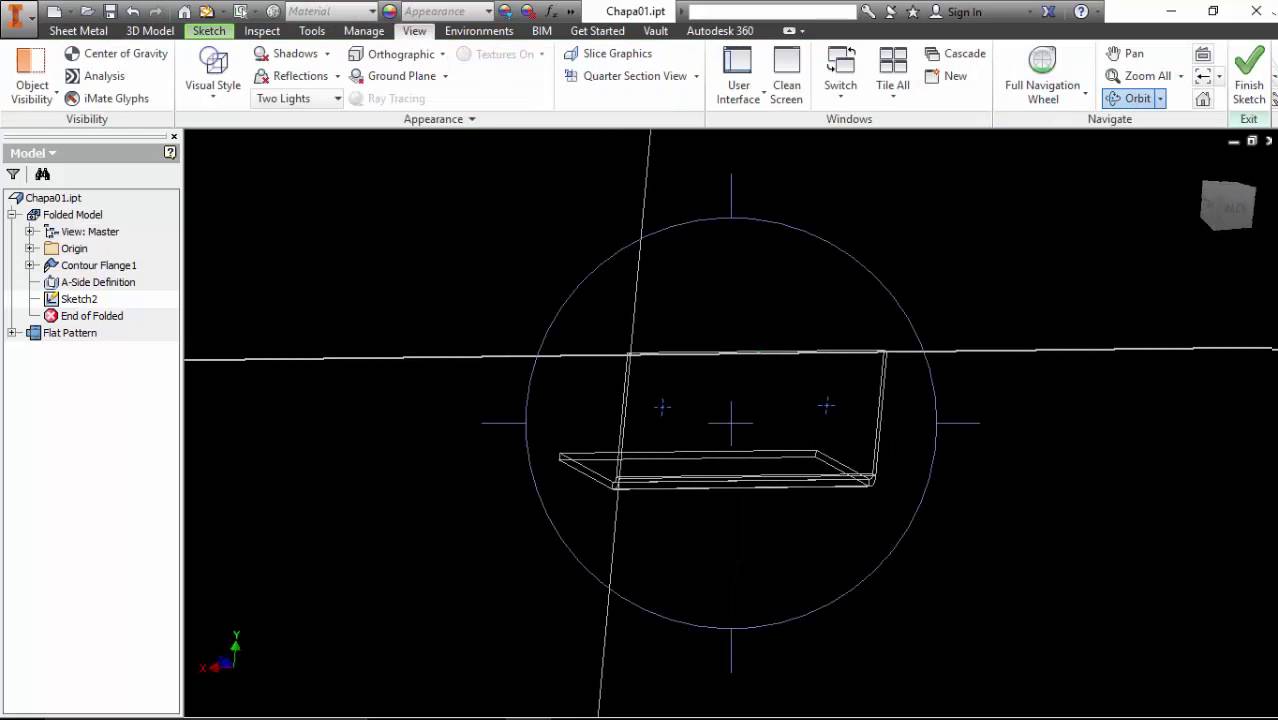The height and width of the screenshot is (720, 1278).
Task: Expand the Flat Pattern tree node
Action: point(12,332)
